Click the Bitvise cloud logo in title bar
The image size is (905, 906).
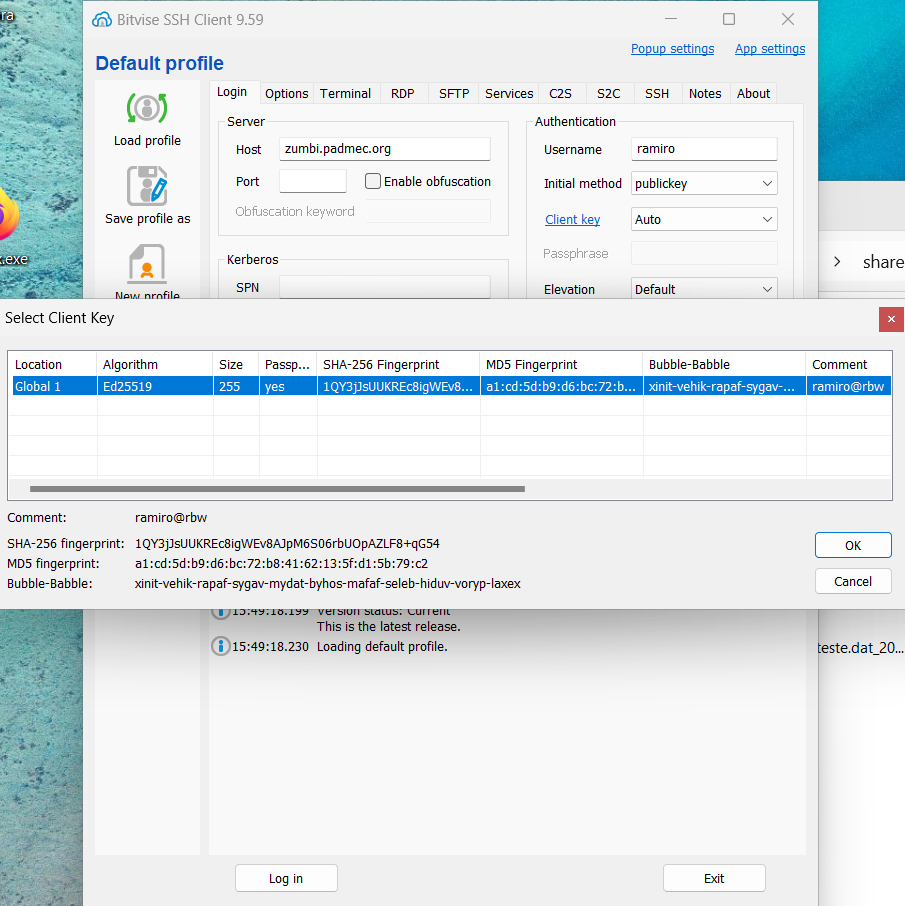(x=102, y=20)
